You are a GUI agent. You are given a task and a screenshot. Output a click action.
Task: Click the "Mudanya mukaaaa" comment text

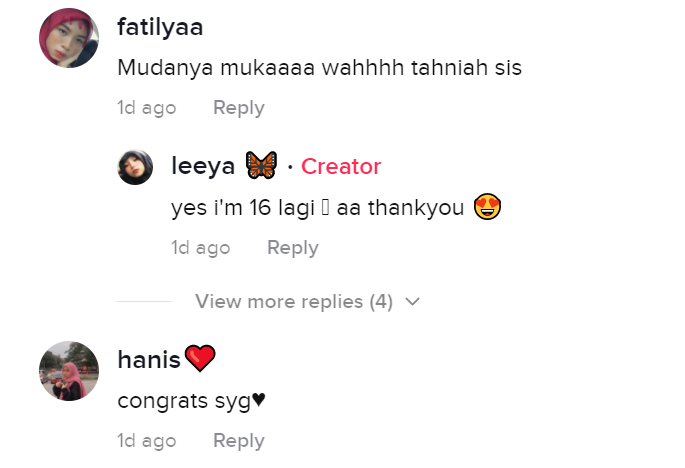click(x=319, y=68)
